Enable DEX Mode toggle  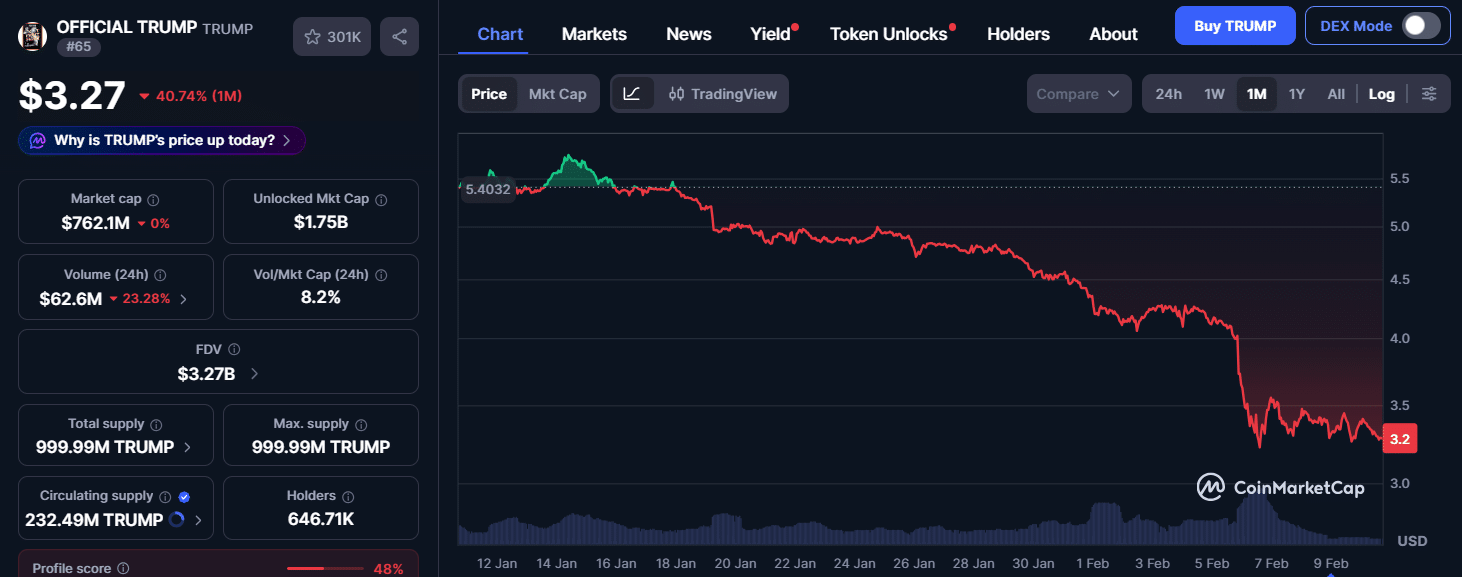(1421, 25)
